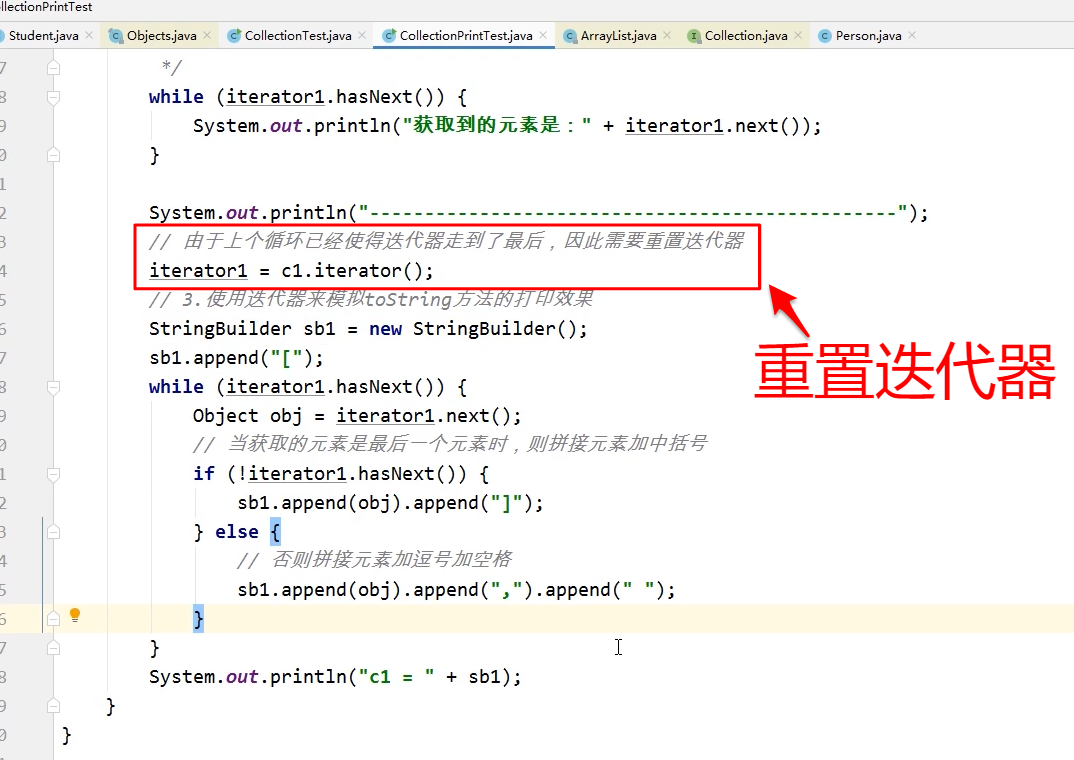The width and height of the screenshot is (1074, 760).
Task: Close the Collection.java tab
Action: [x=798, y=35]
